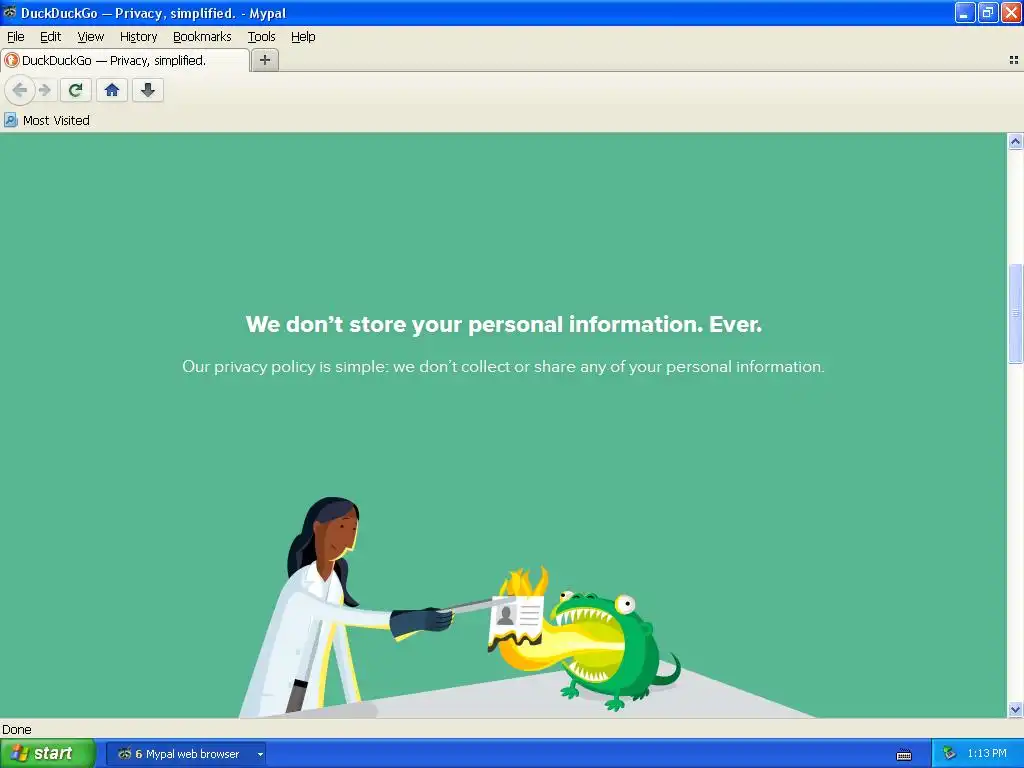Open the Bookmarks menu

tap(202, 37)
